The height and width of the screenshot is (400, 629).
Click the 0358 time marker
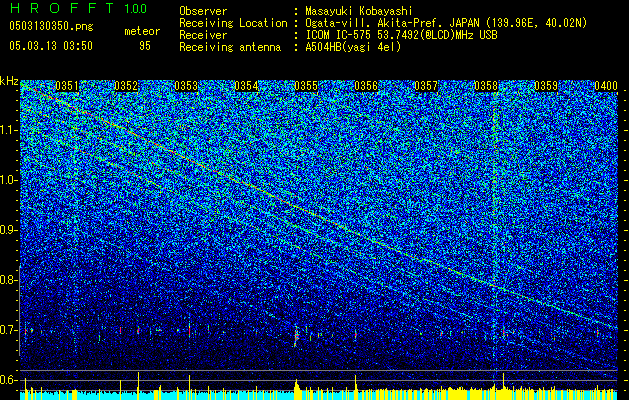486,86
